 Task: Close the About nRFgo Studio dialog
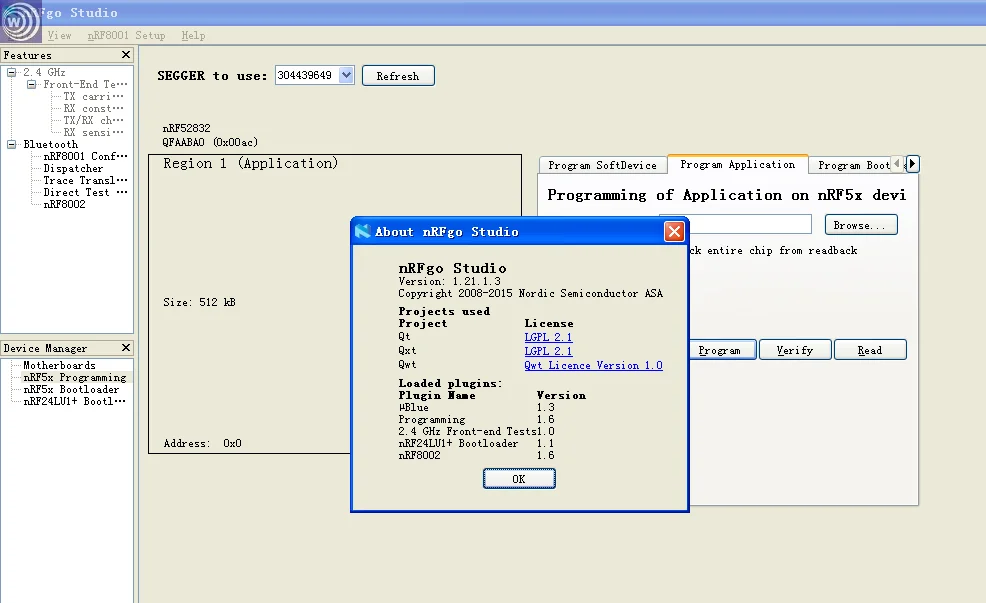coord(674,231)
